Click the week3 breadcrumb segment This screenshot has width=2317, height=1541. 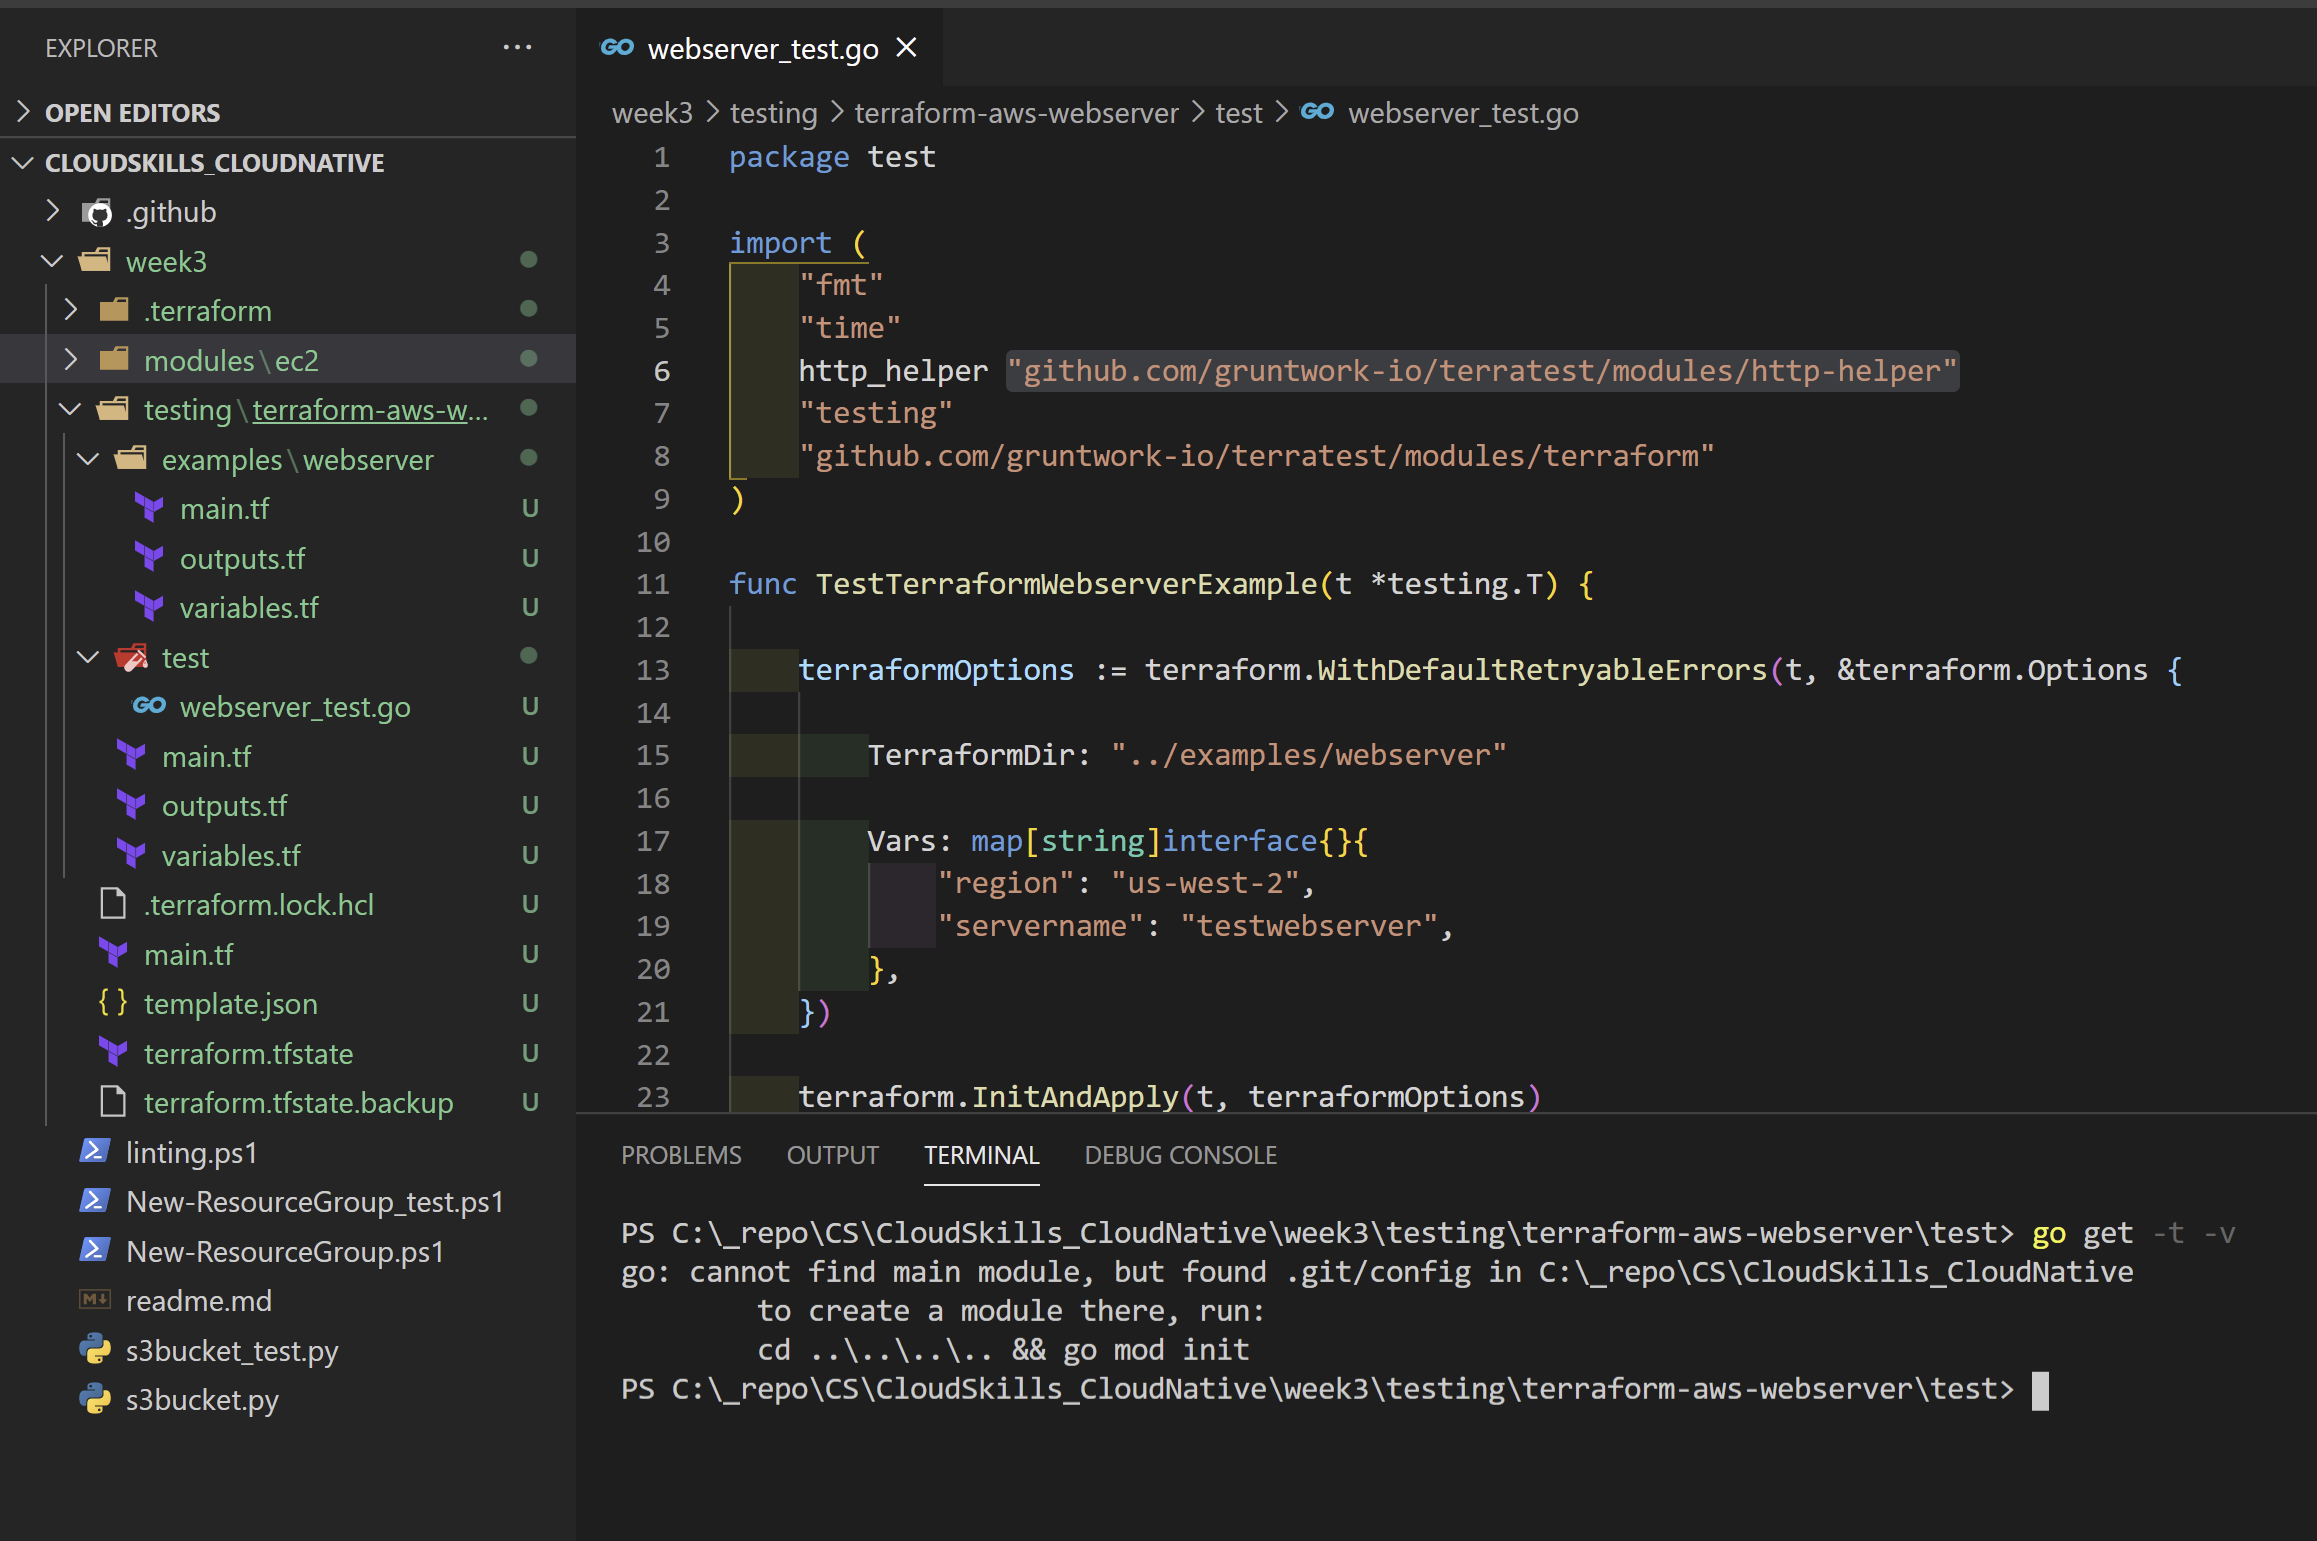(x=652, y=113)
